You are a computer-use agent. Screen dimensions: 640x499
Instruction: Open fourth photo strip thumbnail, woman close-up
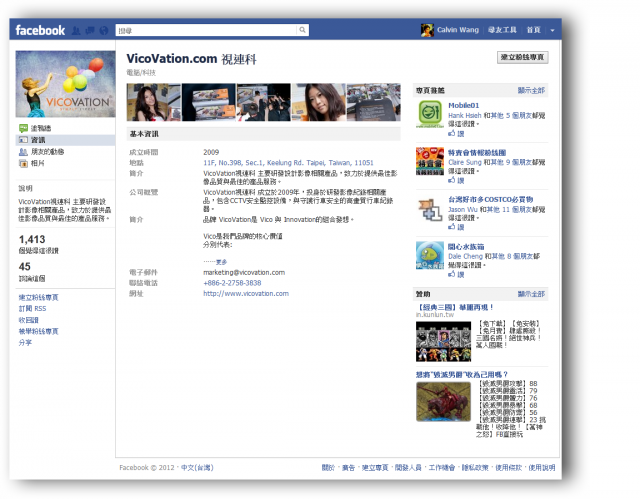319,102
